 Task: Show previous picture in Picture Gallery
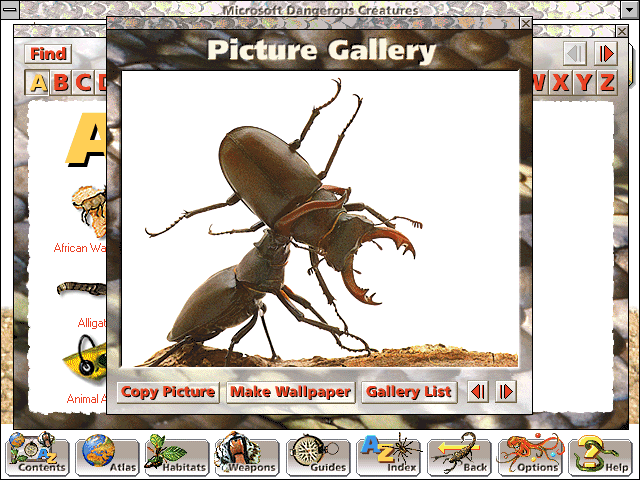478,392
